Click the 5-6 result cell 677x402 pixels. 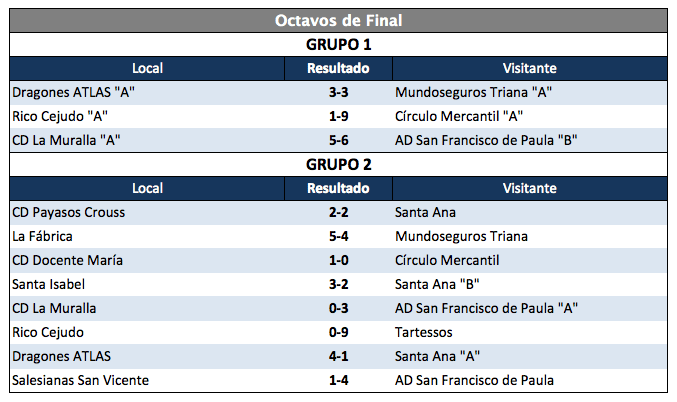point(338,140)
